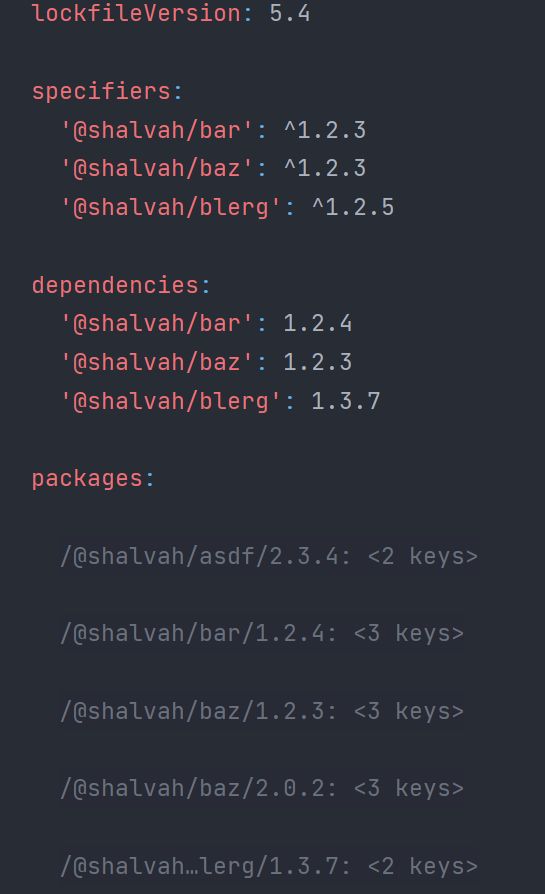The width and height of the screenshot is (545, 894).
Task: Click the lockfileVersion key
Action: point(136,13)
